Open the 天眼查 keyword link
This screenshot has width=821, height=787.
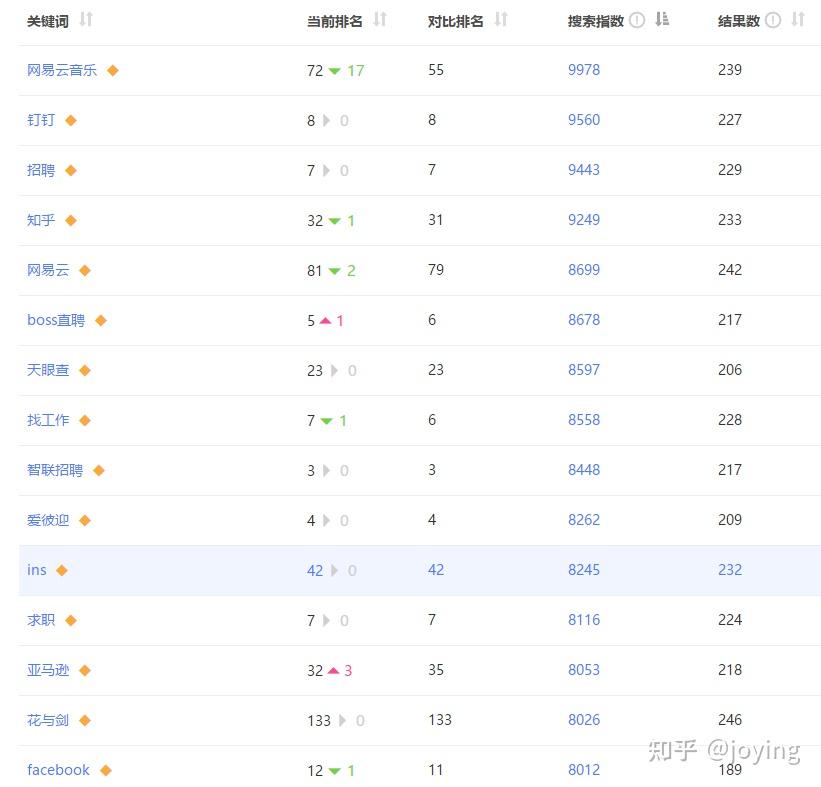tap(48, 370)
